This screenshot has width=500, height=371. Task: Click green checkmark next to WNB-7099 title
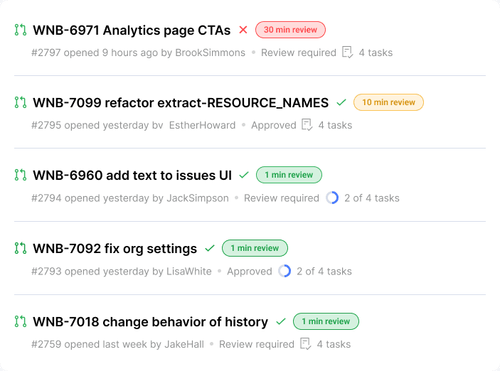point(341,102)
